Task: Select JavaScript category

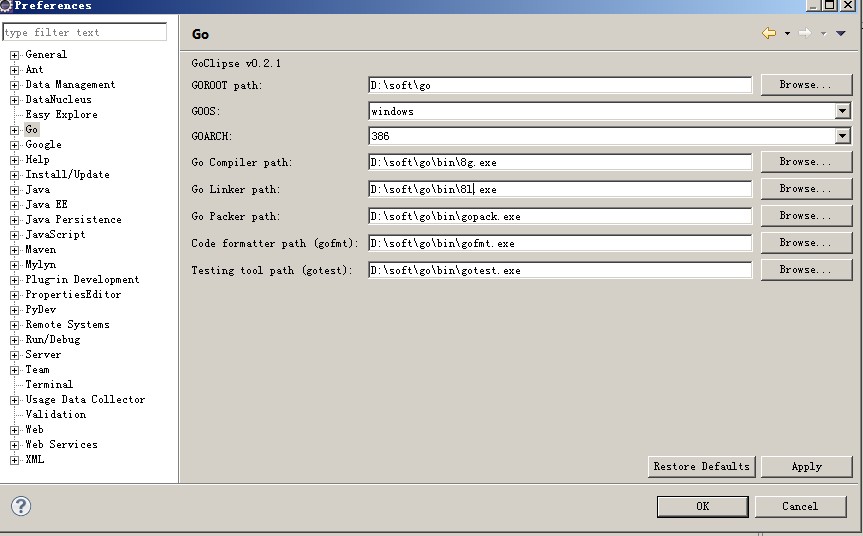Action: tap(55, 234)
